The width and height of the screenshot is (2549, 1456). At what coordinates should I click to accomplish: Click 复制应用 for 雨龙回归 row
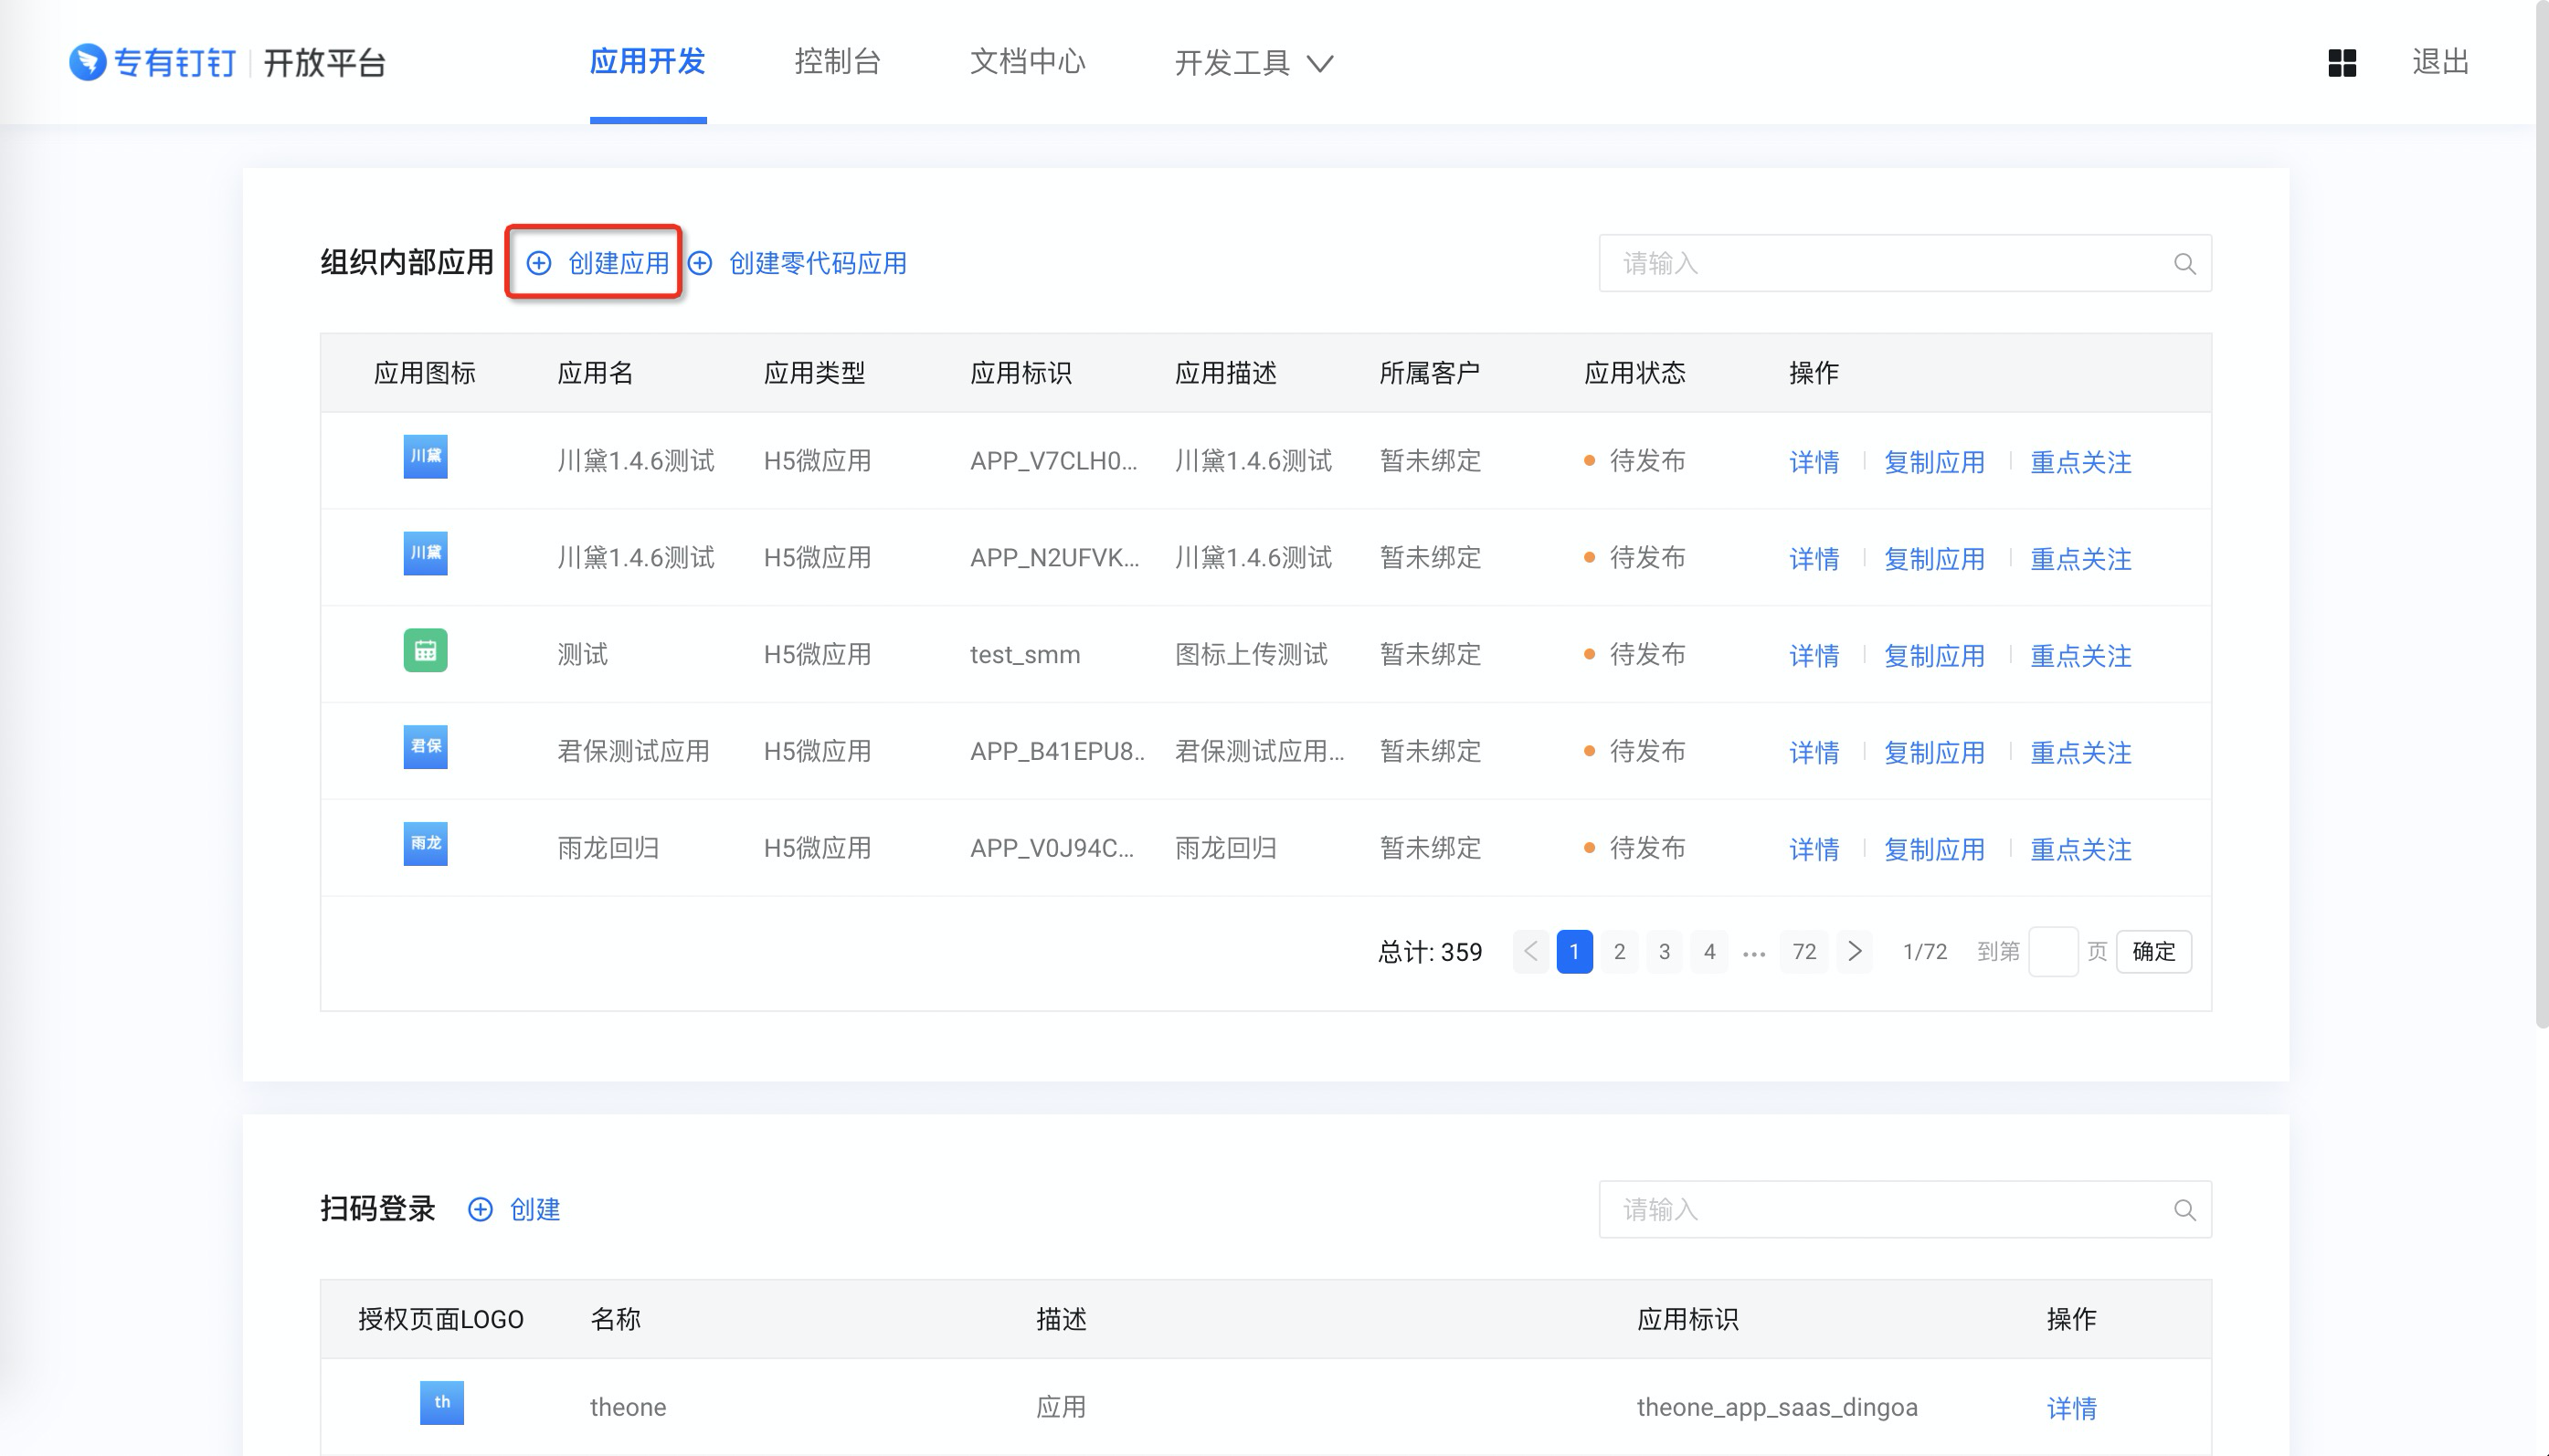[1934, 850]
